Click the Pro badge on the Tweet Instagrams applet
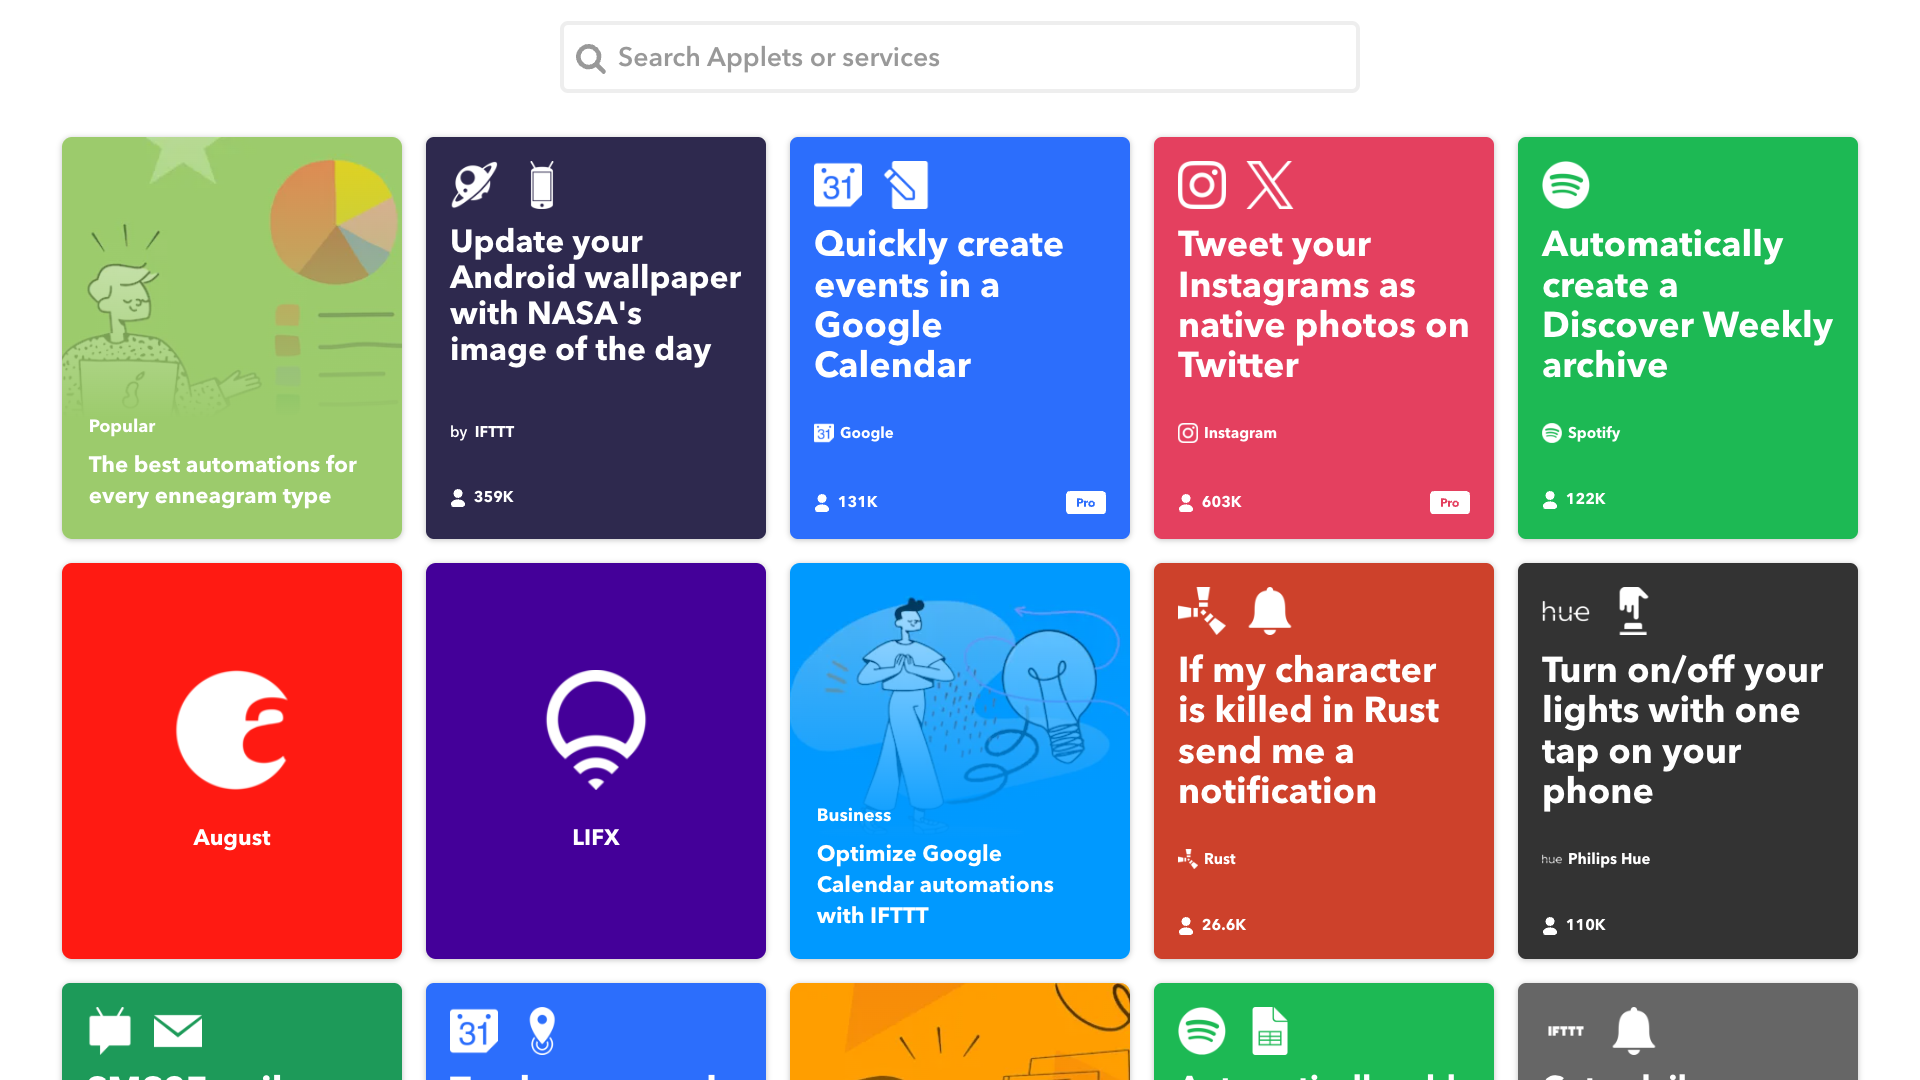This screenshot has width=1920, height=1080. pos(1449,503)
